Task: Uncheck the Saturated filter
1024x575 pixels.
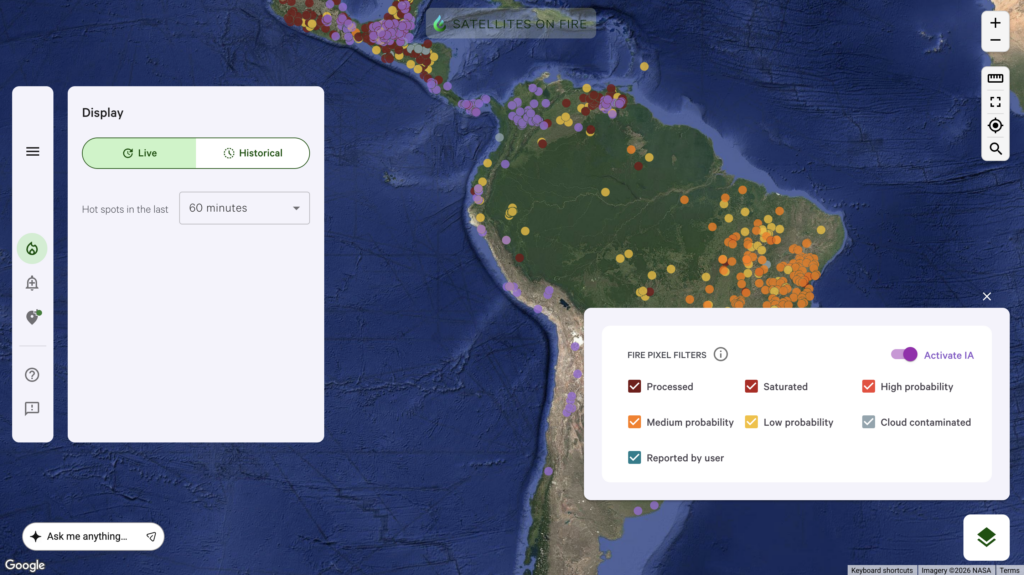Action: tap(751, 386)
